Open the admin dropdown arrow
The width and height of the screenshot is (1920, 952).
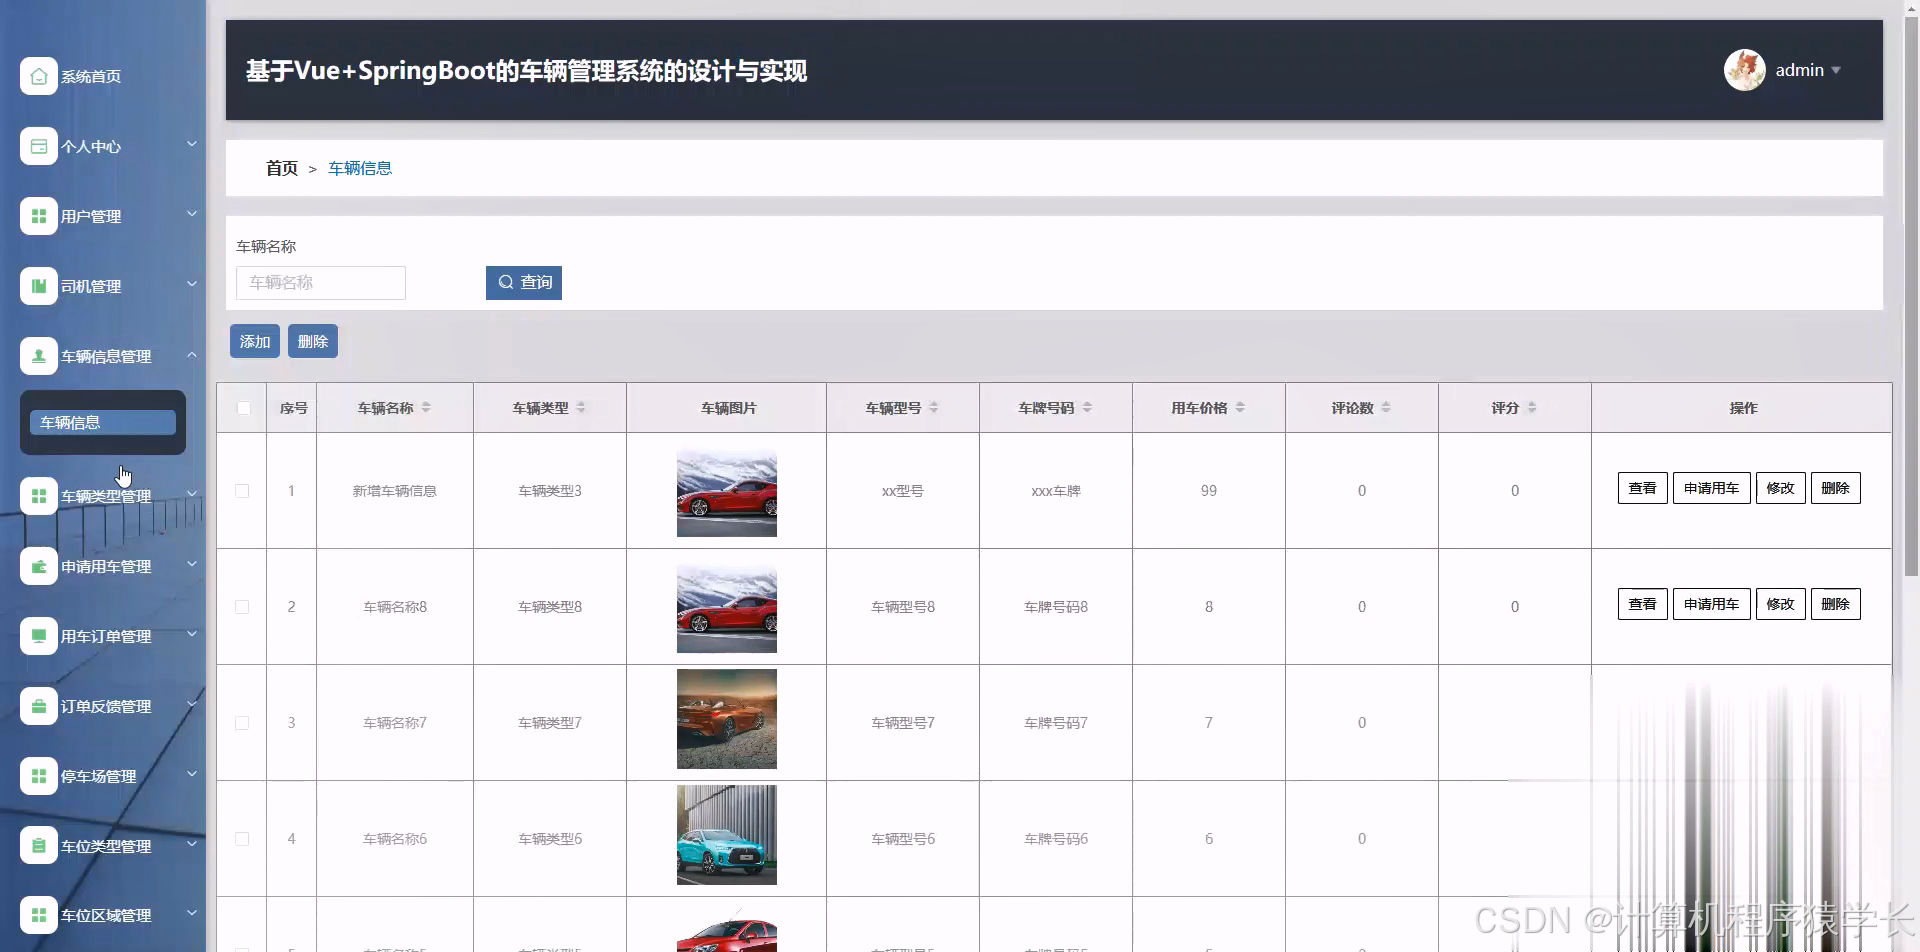click(x=1836, y=70)
